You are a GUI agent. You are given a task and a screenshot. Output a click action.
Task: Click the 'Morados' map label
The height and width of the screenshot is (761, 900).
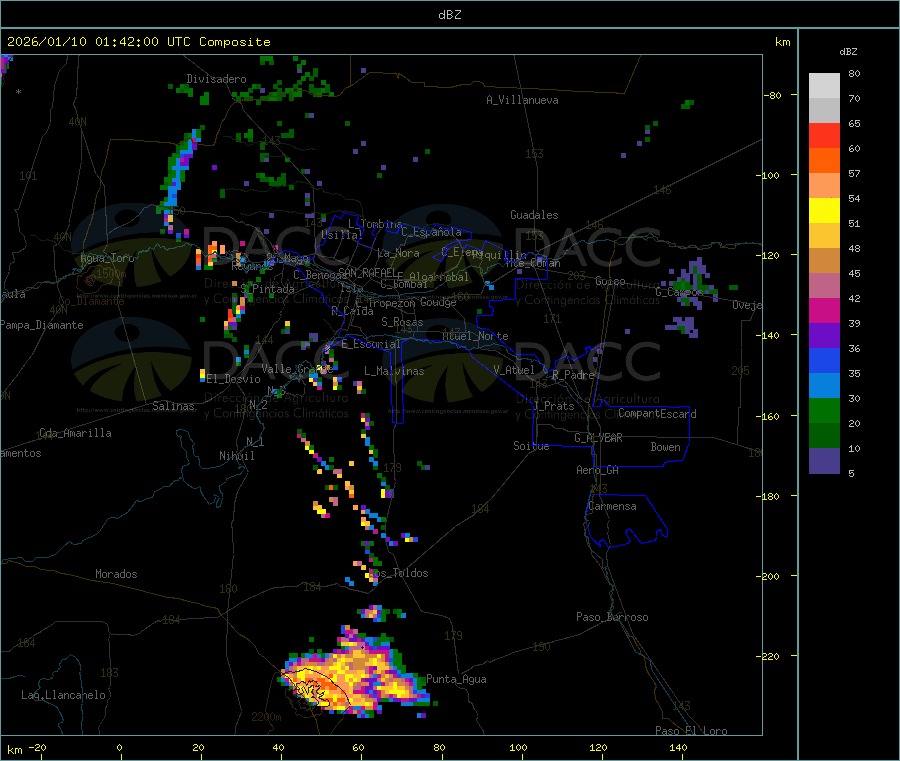[x=117, y=574]
